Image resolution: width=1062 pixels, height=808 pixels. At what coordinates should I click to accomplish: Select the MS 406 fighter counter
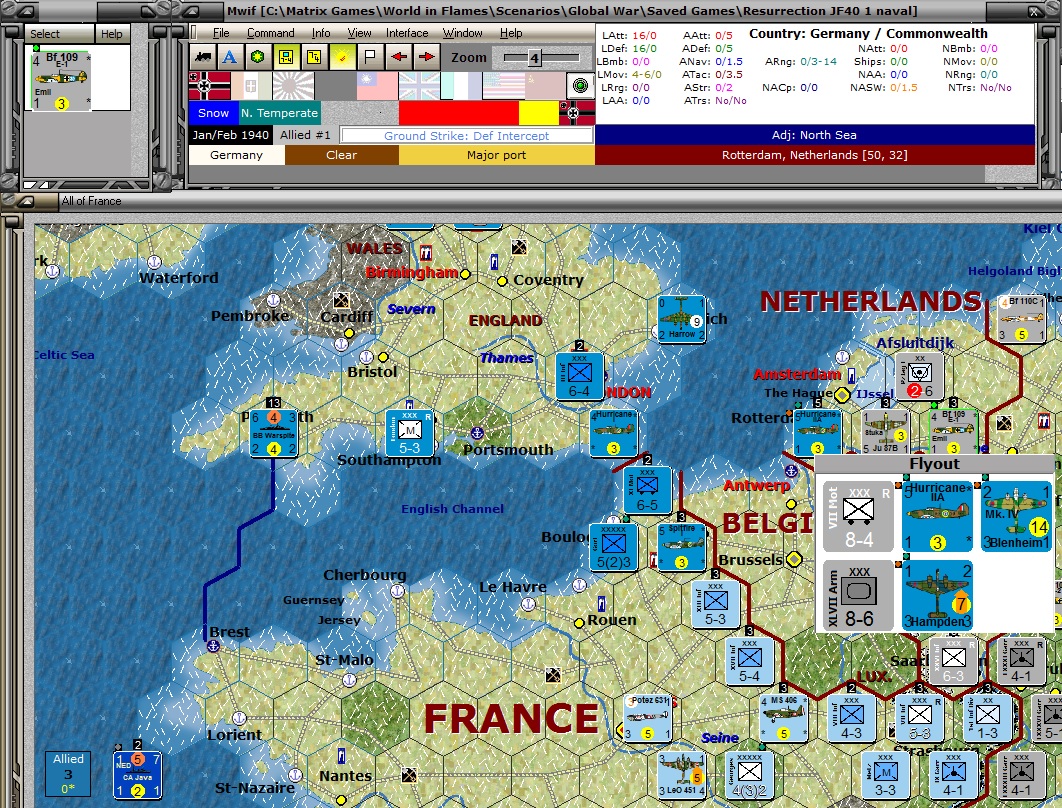pos(784,718)
